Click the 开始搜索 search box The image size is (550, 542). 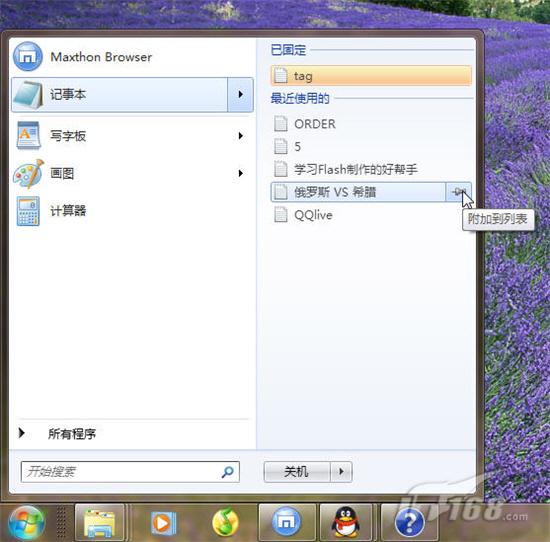pos(130,472)
